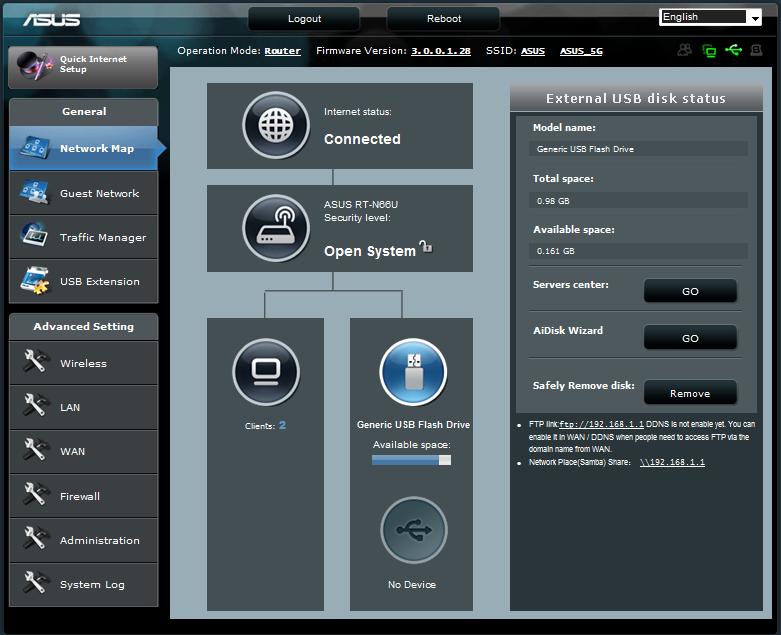Click the Internet status globe icon

(276, 126)
